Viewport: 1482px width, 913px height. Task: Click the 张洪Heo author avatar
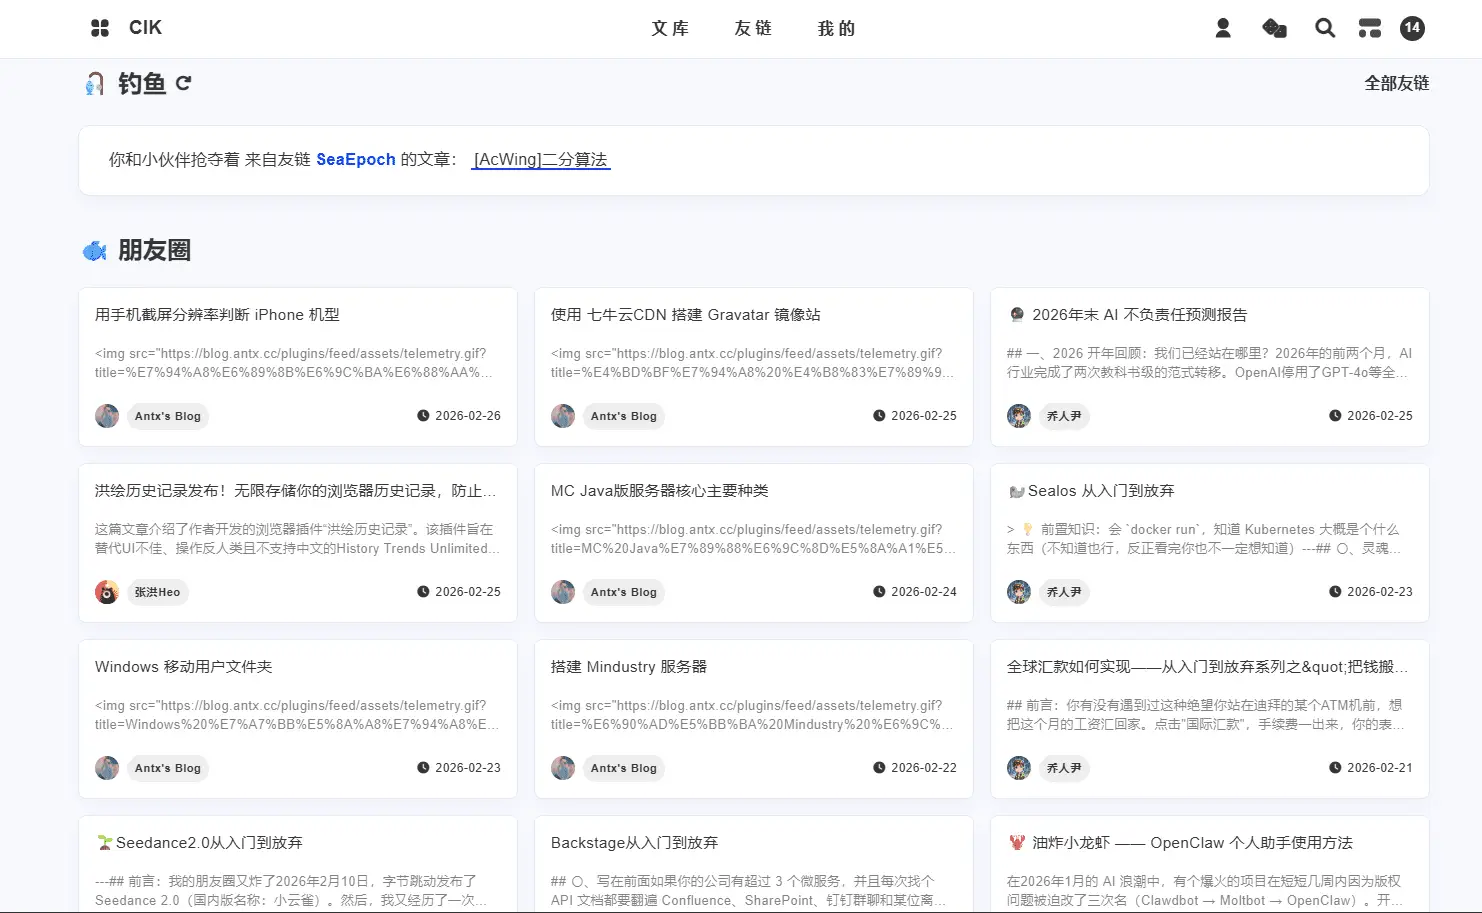coord(107,592)
